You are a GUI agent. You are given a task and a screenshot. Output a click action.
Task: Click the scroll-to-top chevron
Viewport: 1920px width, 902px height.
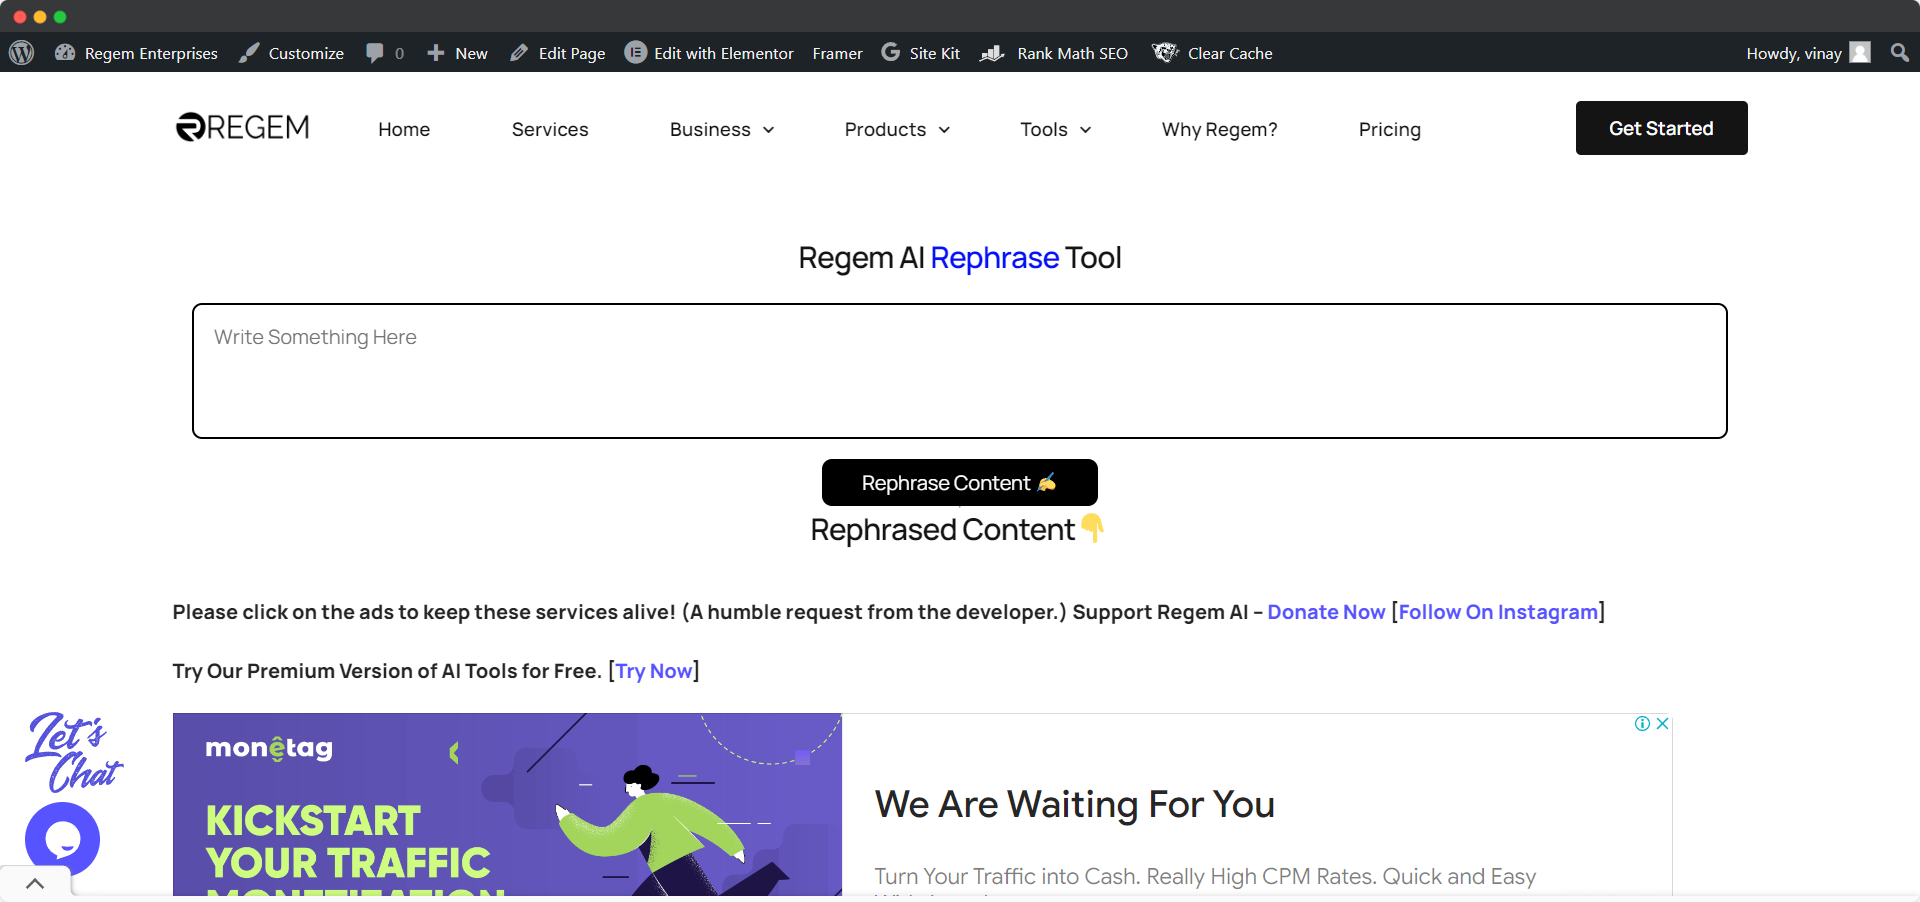(x=36, y=883)
